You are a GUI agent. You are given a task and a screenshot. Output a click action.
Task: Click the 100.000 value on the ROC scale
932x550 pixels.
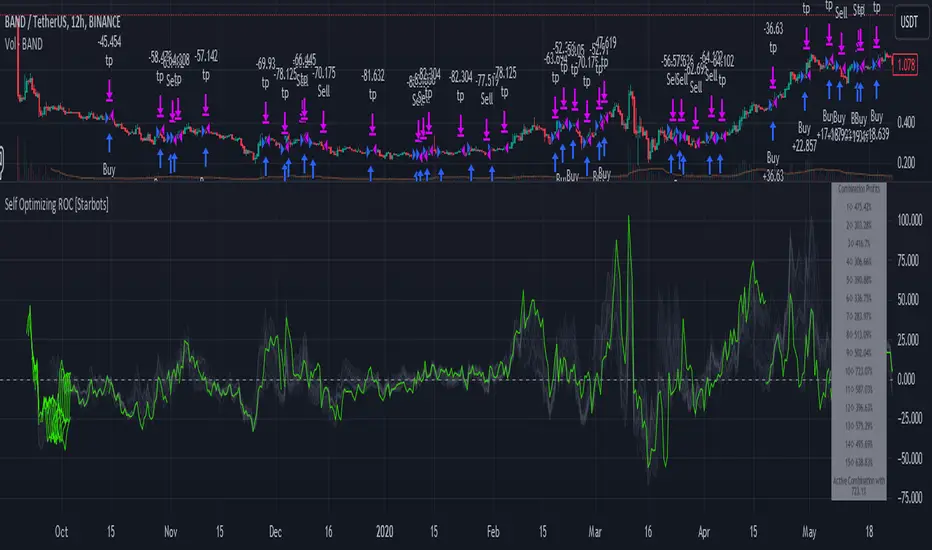click(x=908, y=221)
